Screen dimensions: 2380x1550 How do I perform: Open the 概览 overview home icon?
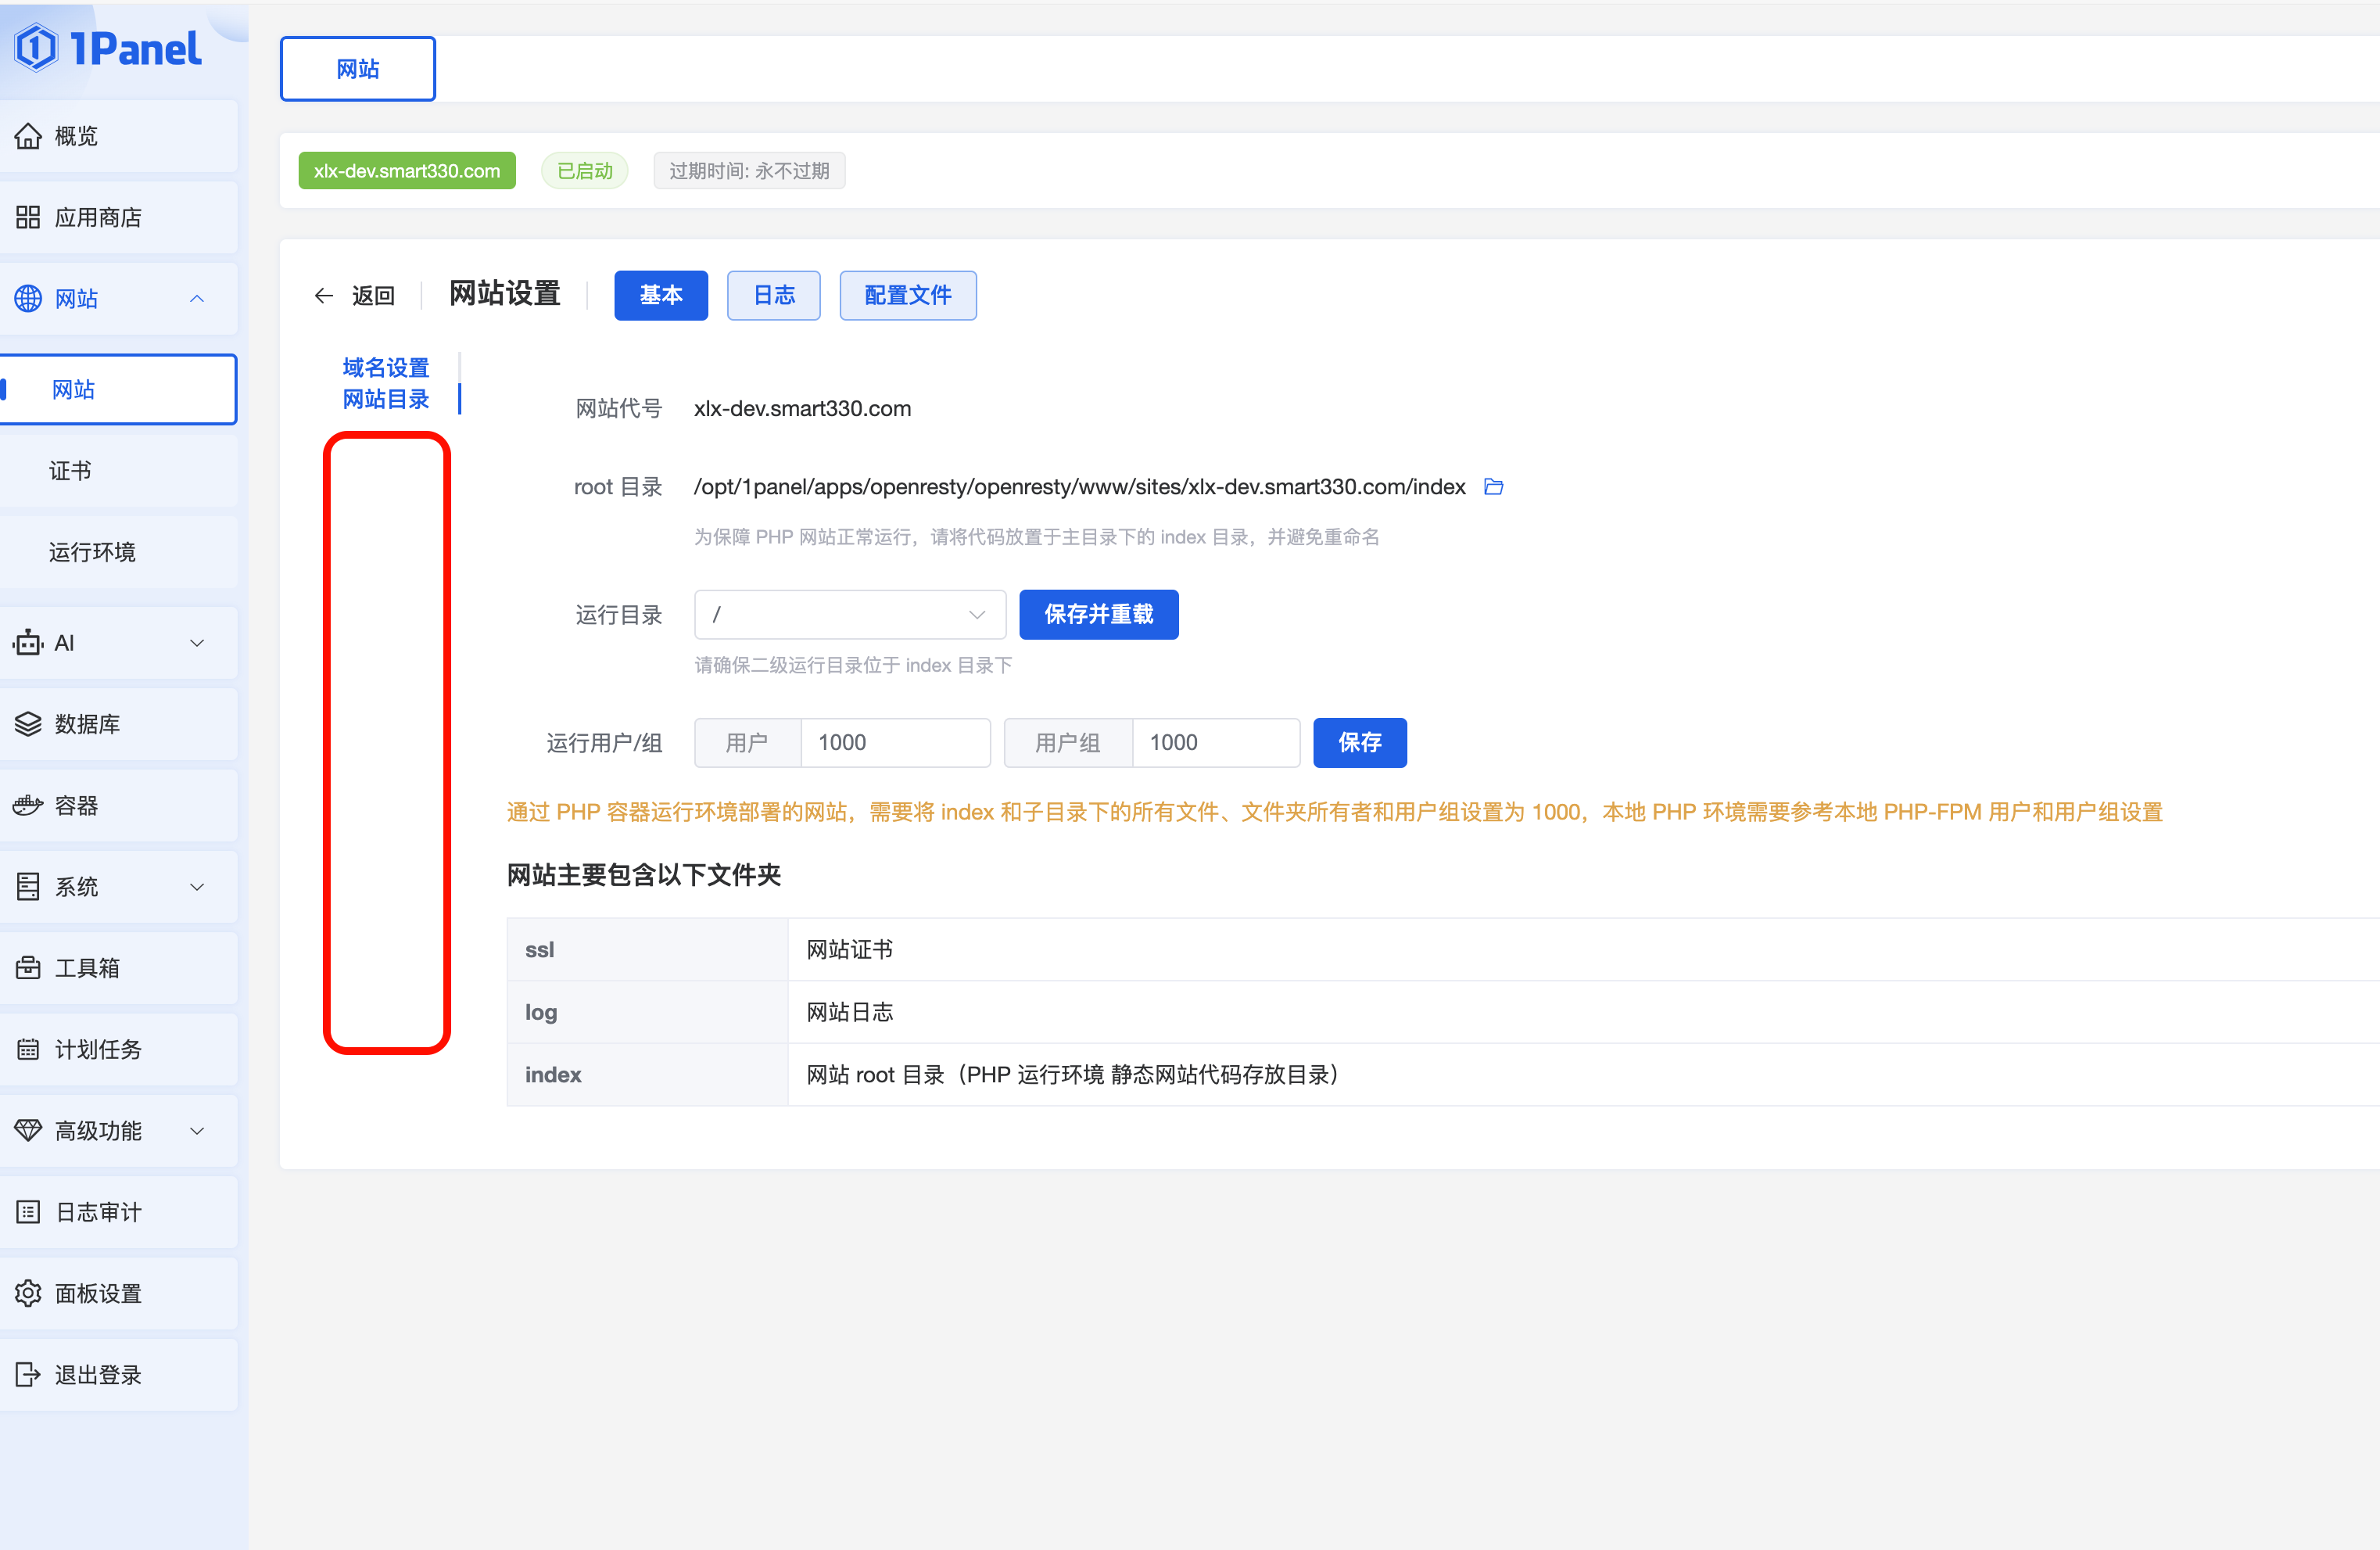pyautogui.click(x=28, y=136)
